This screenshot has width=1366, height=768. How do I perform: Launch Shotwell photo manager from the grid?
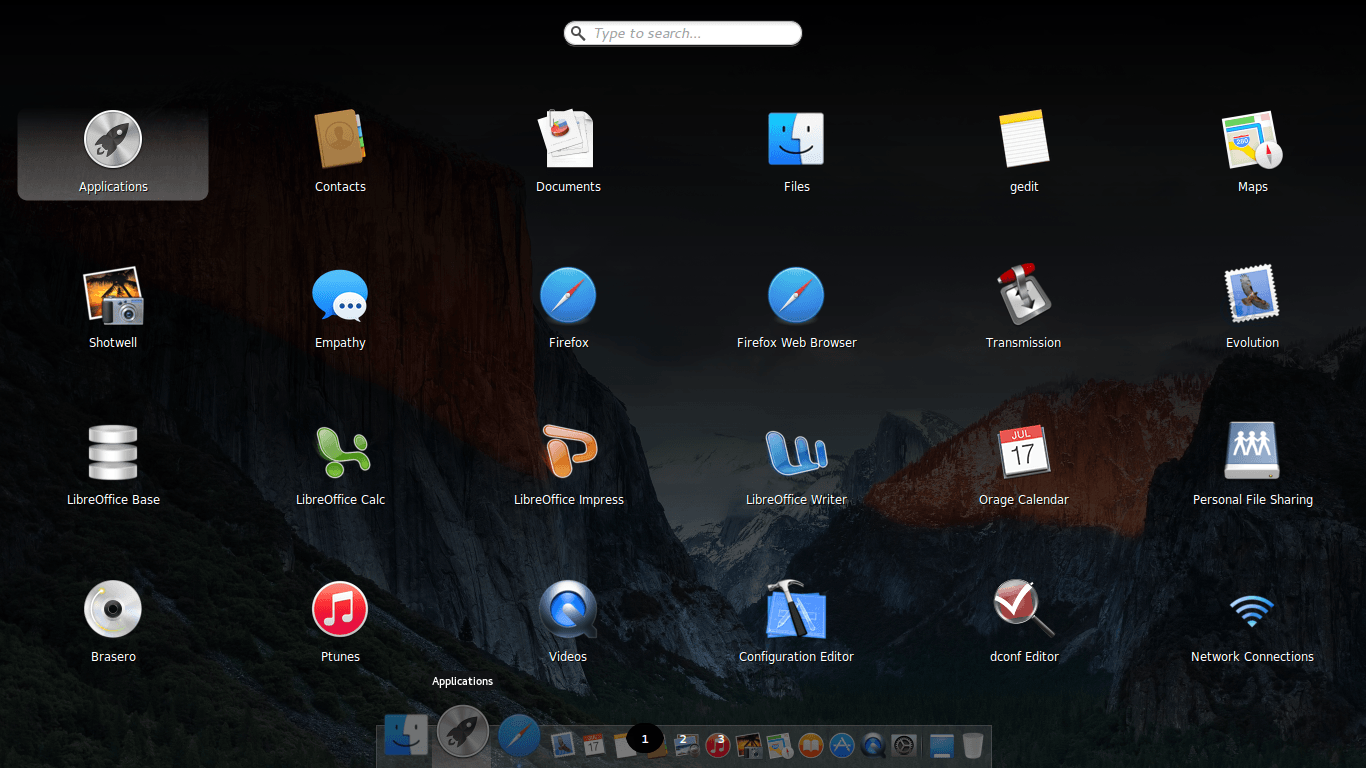[x=113, y=309]
